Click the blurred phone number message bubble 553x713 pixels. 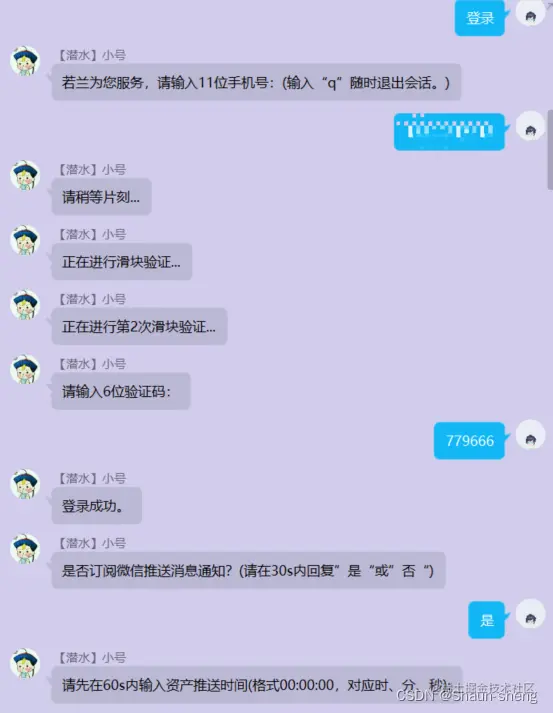tap(449, 131)
